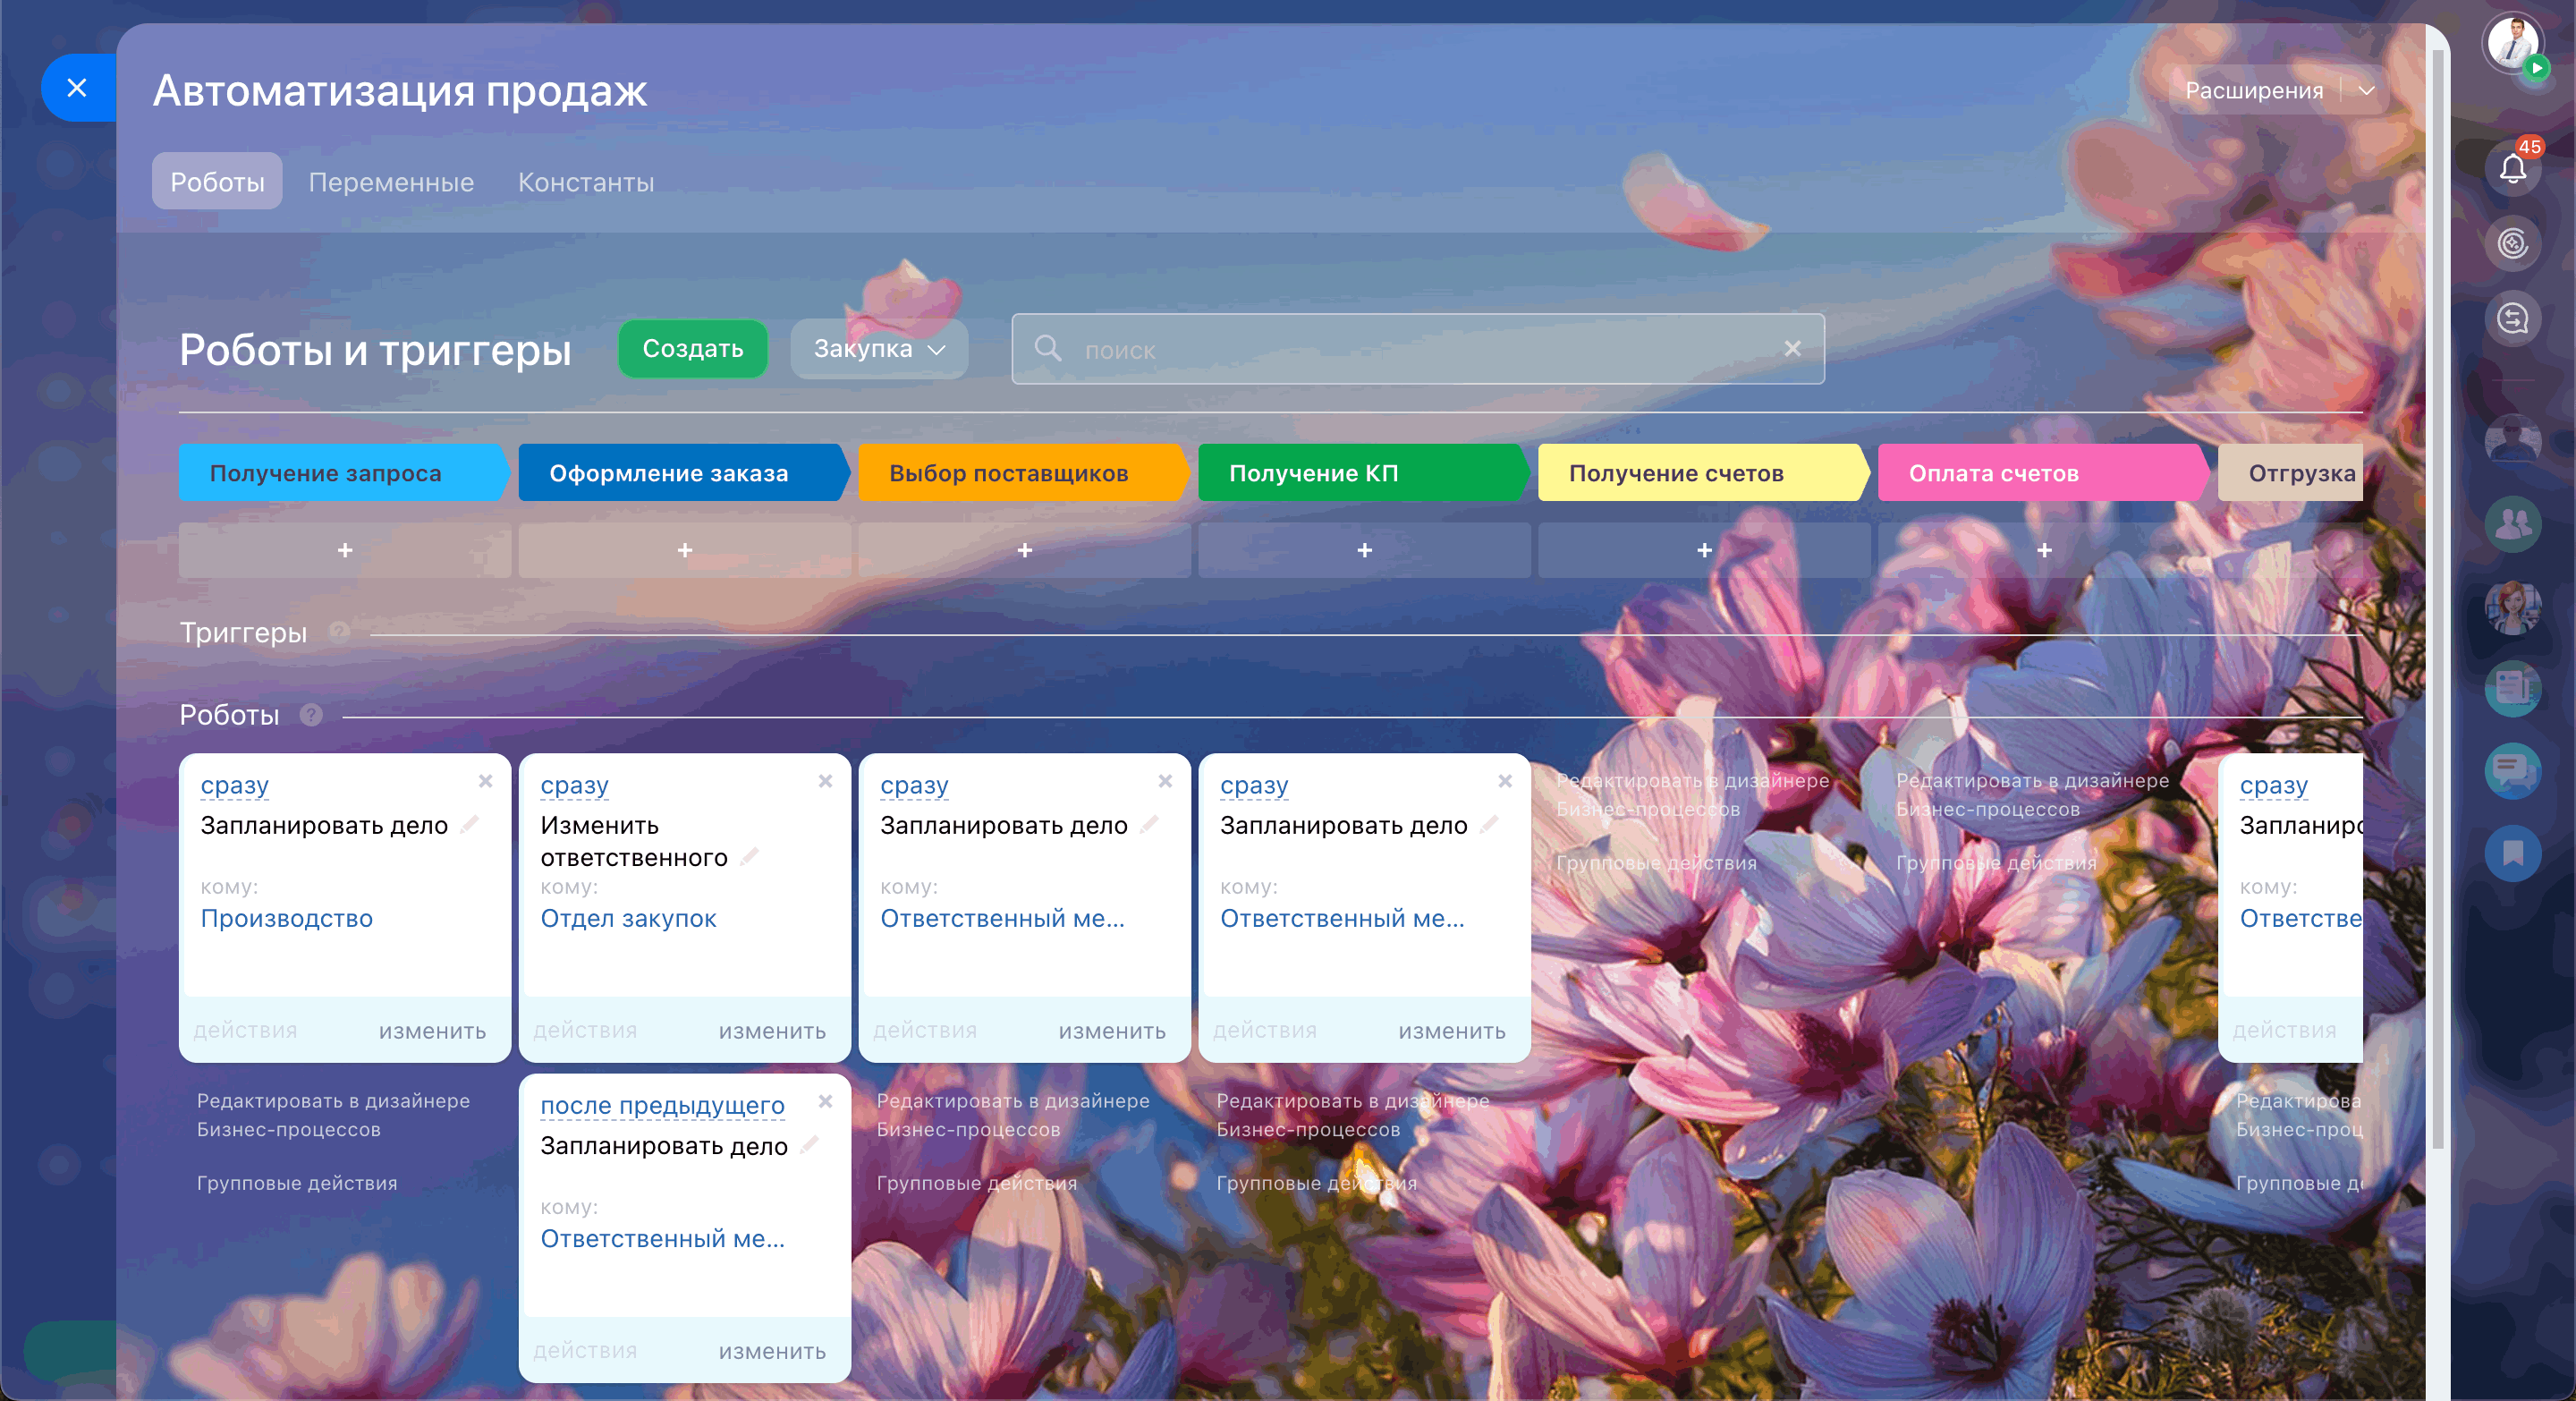Clear search field with X icon

[x=1792, y=348]
